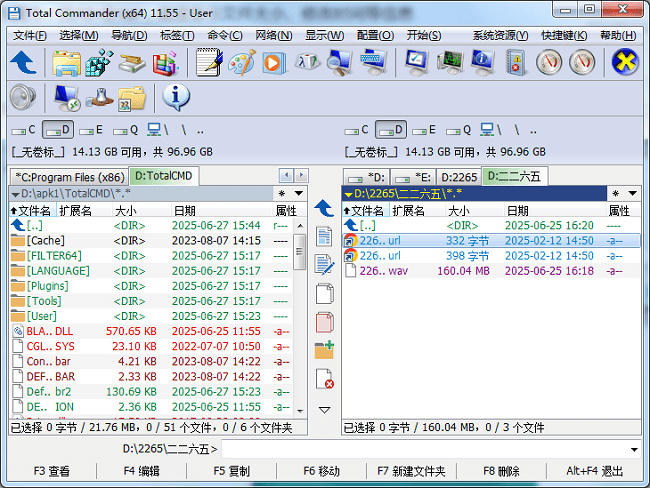650x488 pixels.
Task: Click the delete file icon in middle bar
Action: click(x=324, y=379)
